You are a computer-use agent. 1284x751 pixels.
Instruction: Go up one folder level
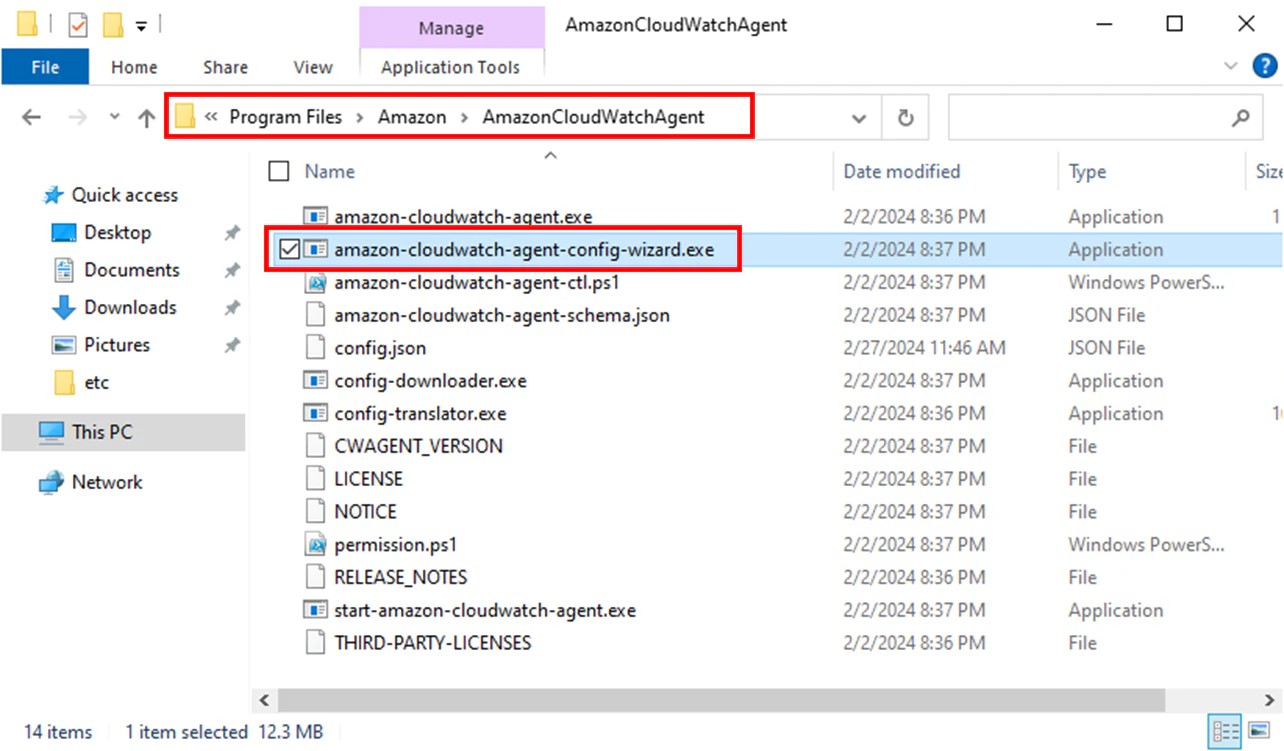click(147, 118)
